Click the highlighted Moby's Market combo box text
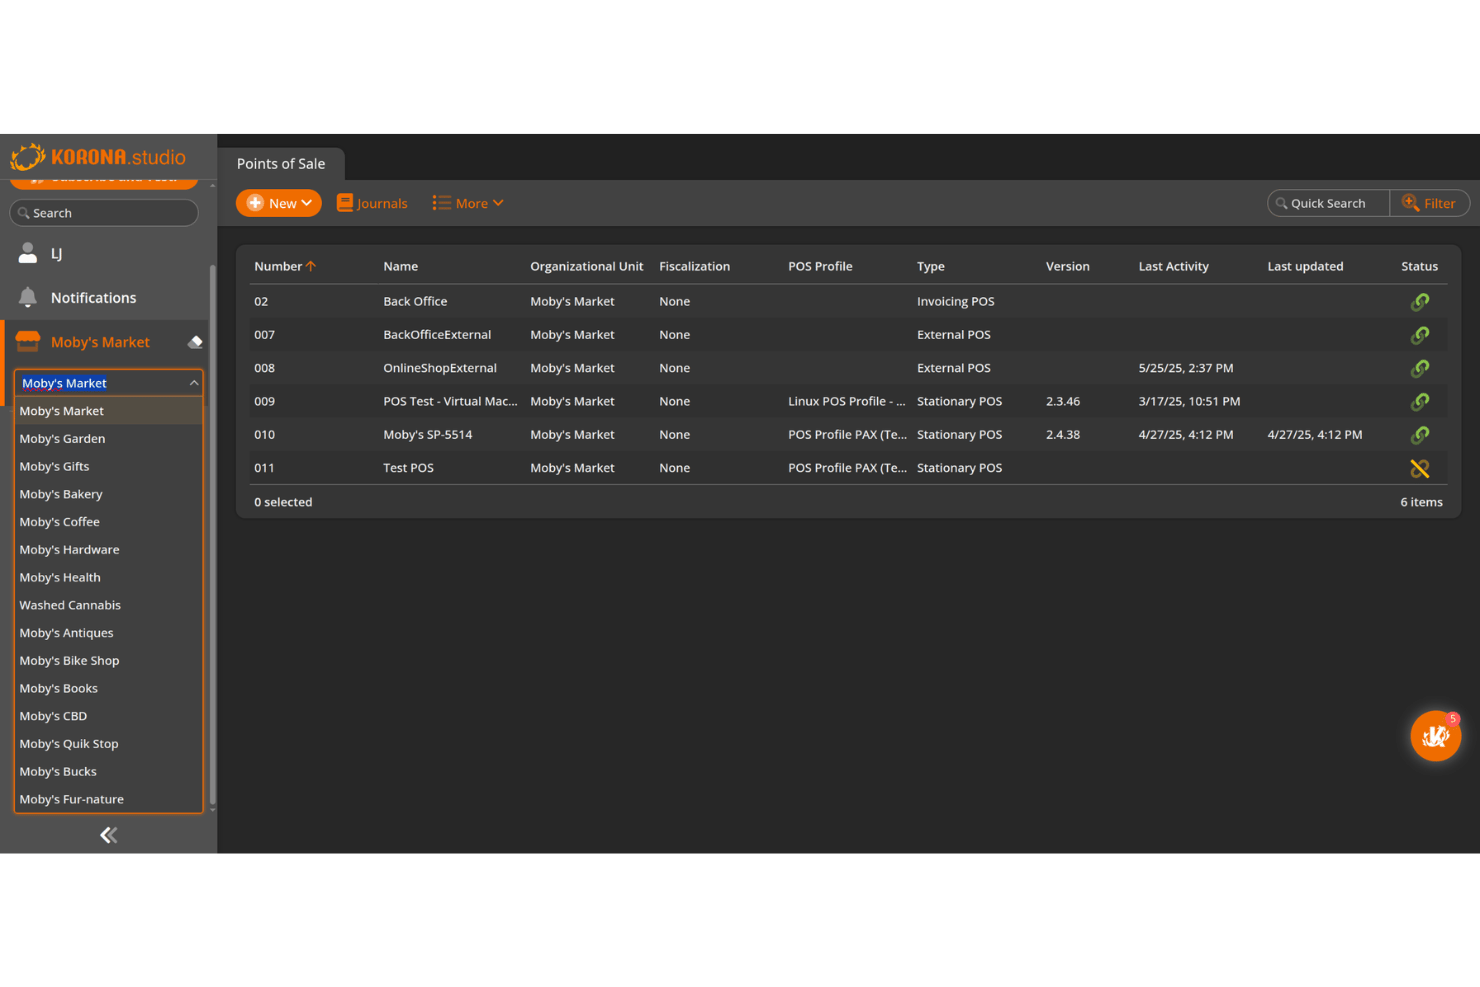Image resolution: width=1480 pixels, height=987 pixels. [64, 383]
